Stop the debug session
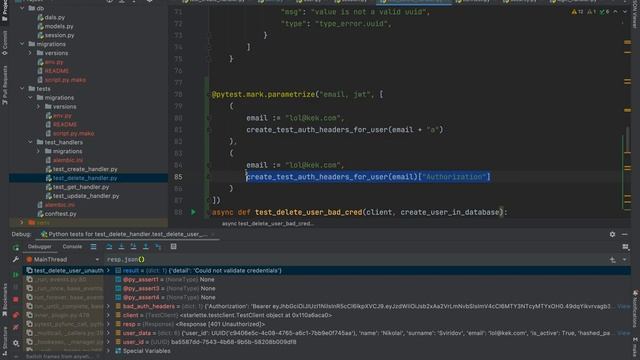The image size is (640, 360). coord(16,300)
